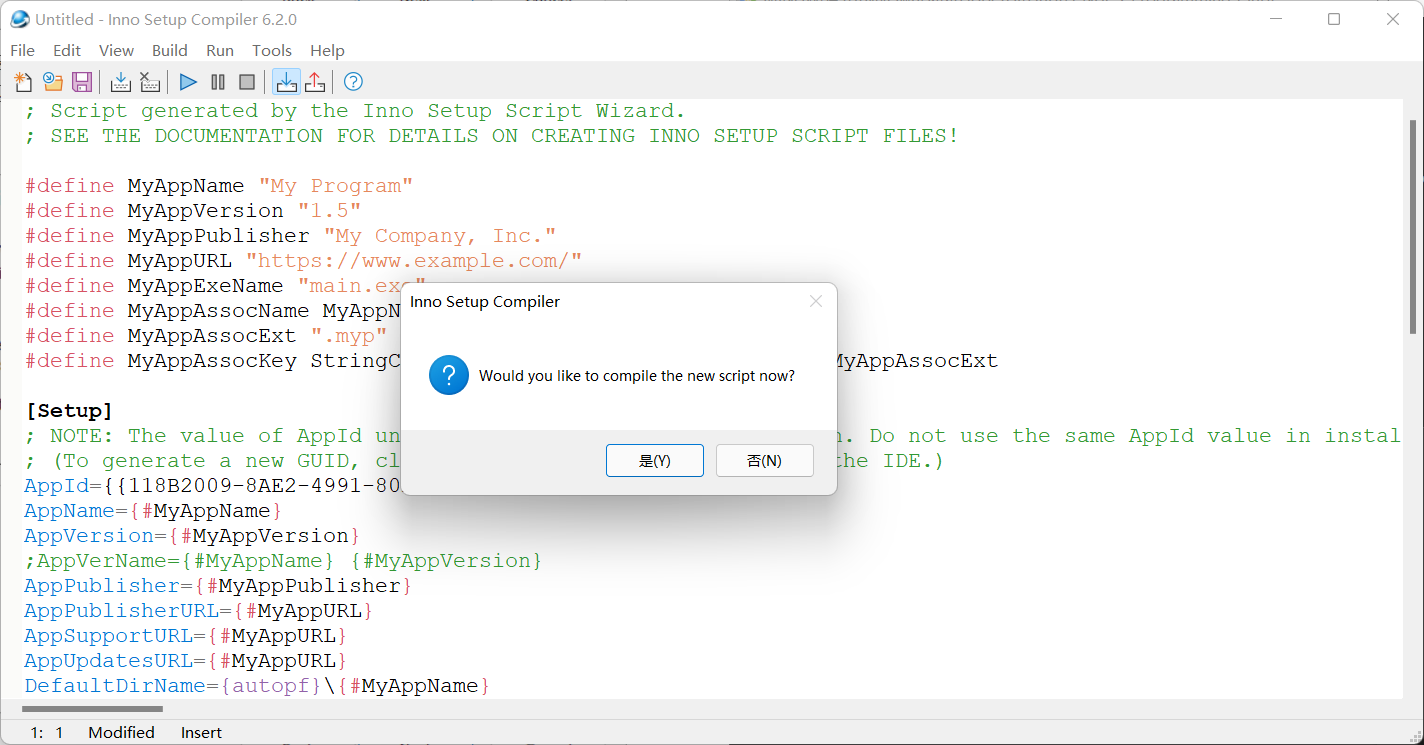Open the Help menu
This screenshot has height=745, width=1424.
click(327, 50)
